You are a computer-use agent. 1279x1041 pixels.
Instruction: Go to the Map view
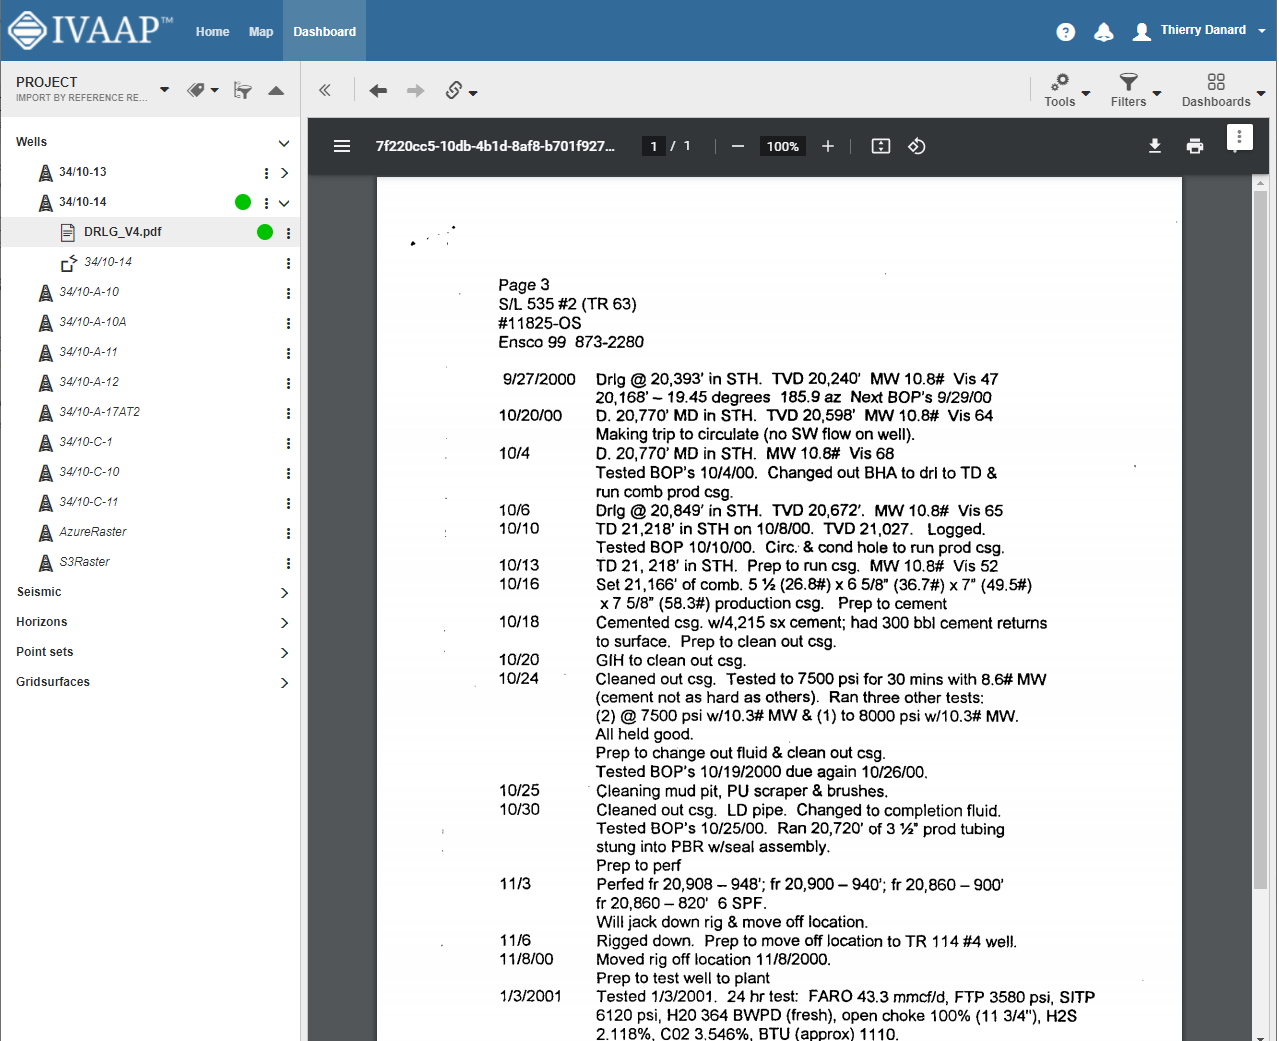point(261,32)
